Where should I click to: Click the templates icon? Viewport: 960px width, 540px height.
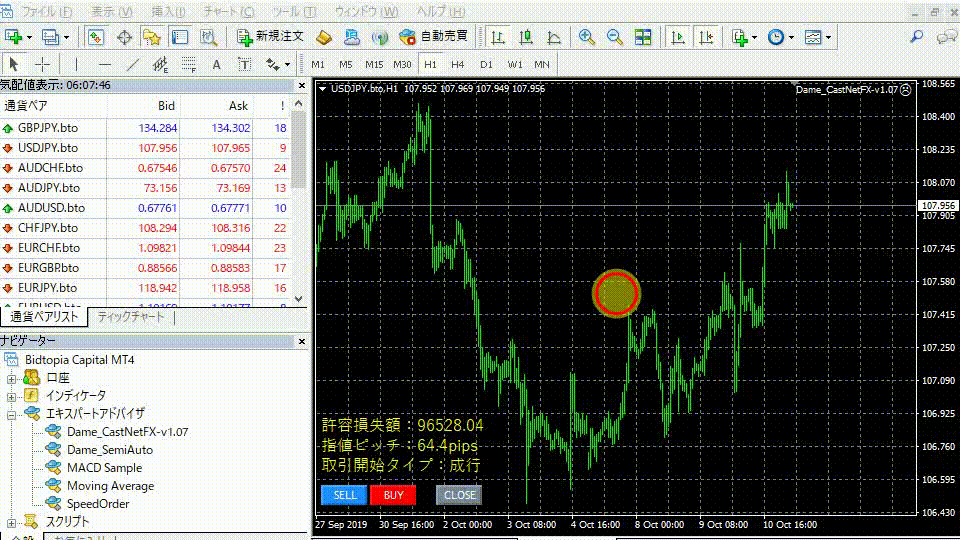click(x=813, y=37)
